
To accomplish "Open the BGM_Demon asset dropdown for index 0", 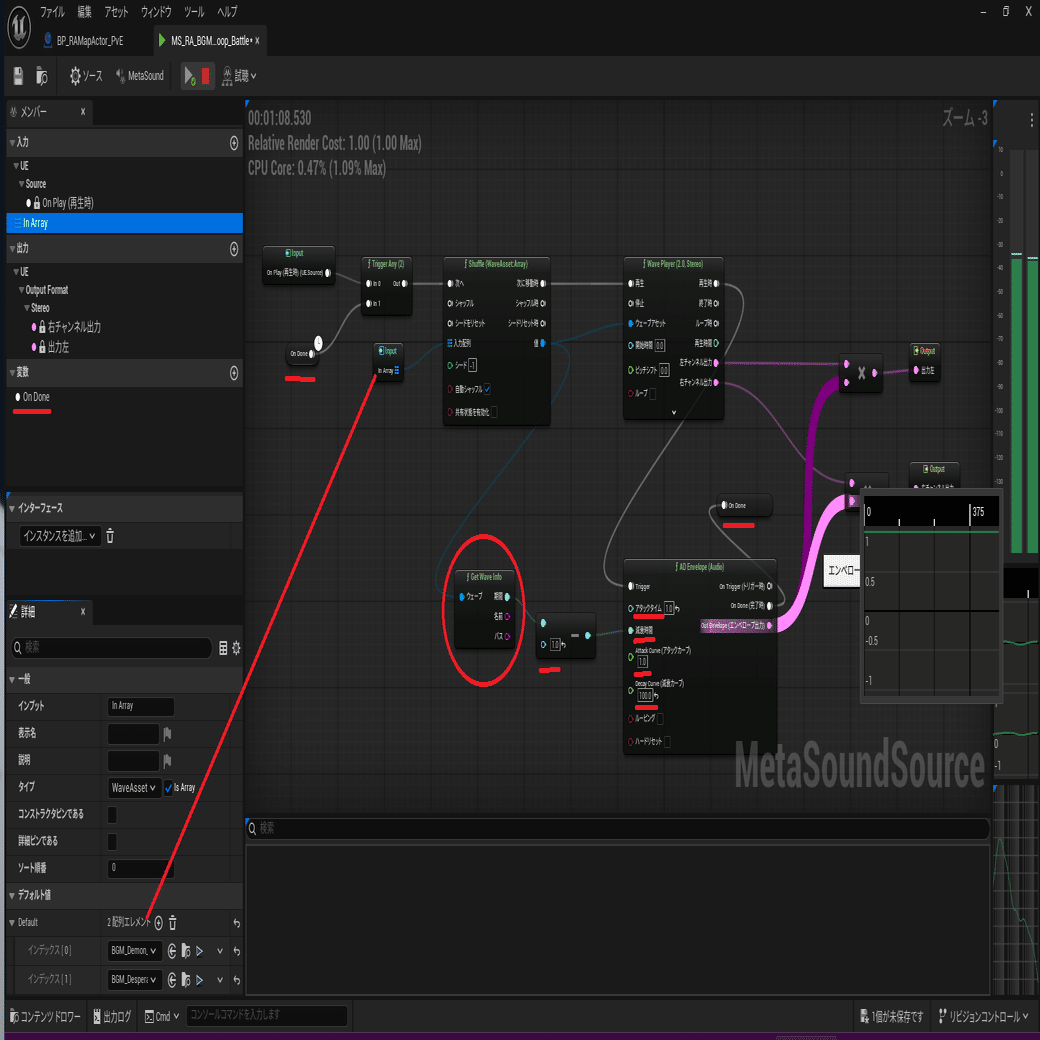I will click(x=134, y=951).
